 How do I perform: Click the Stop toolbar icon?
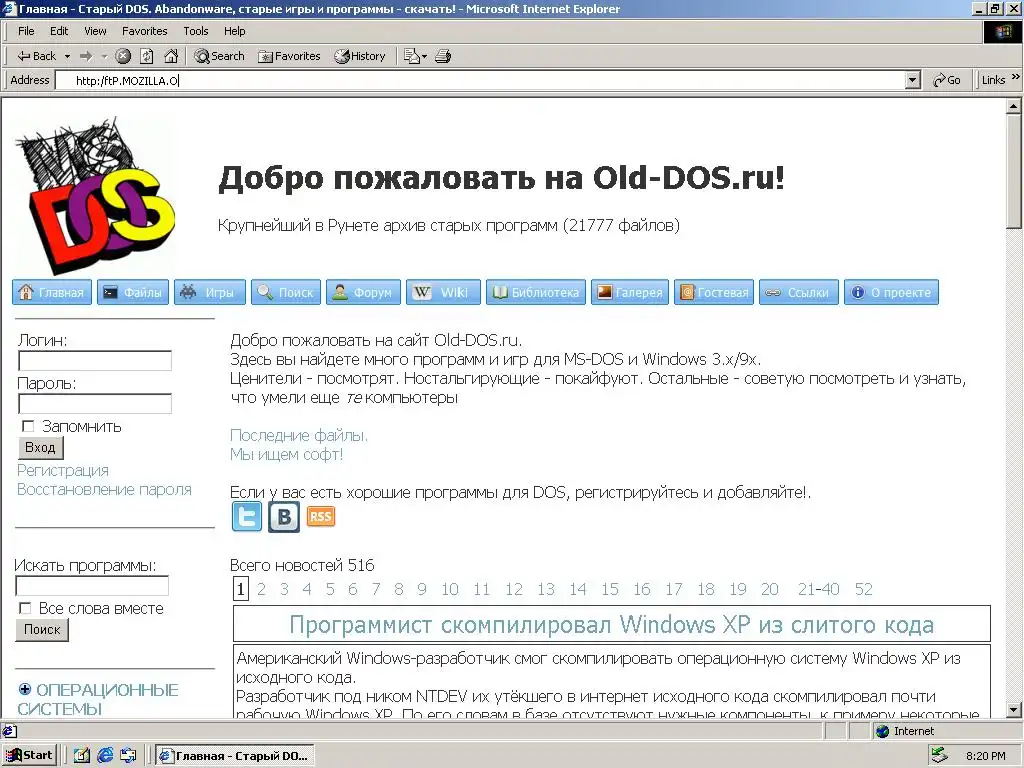(x=123, y=56)
